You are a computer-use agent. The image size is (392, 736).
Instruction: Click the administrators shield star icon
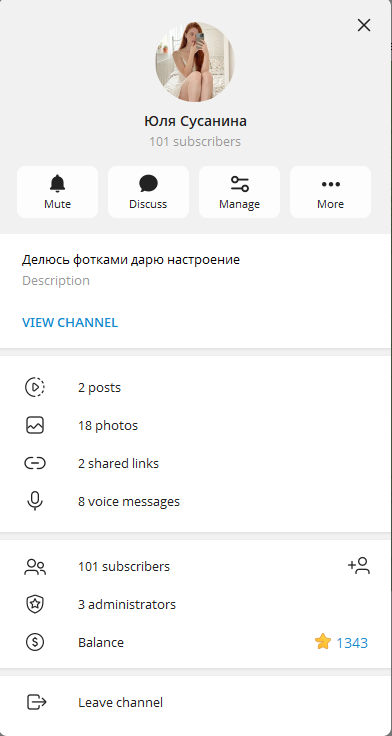tap(35, 605)
